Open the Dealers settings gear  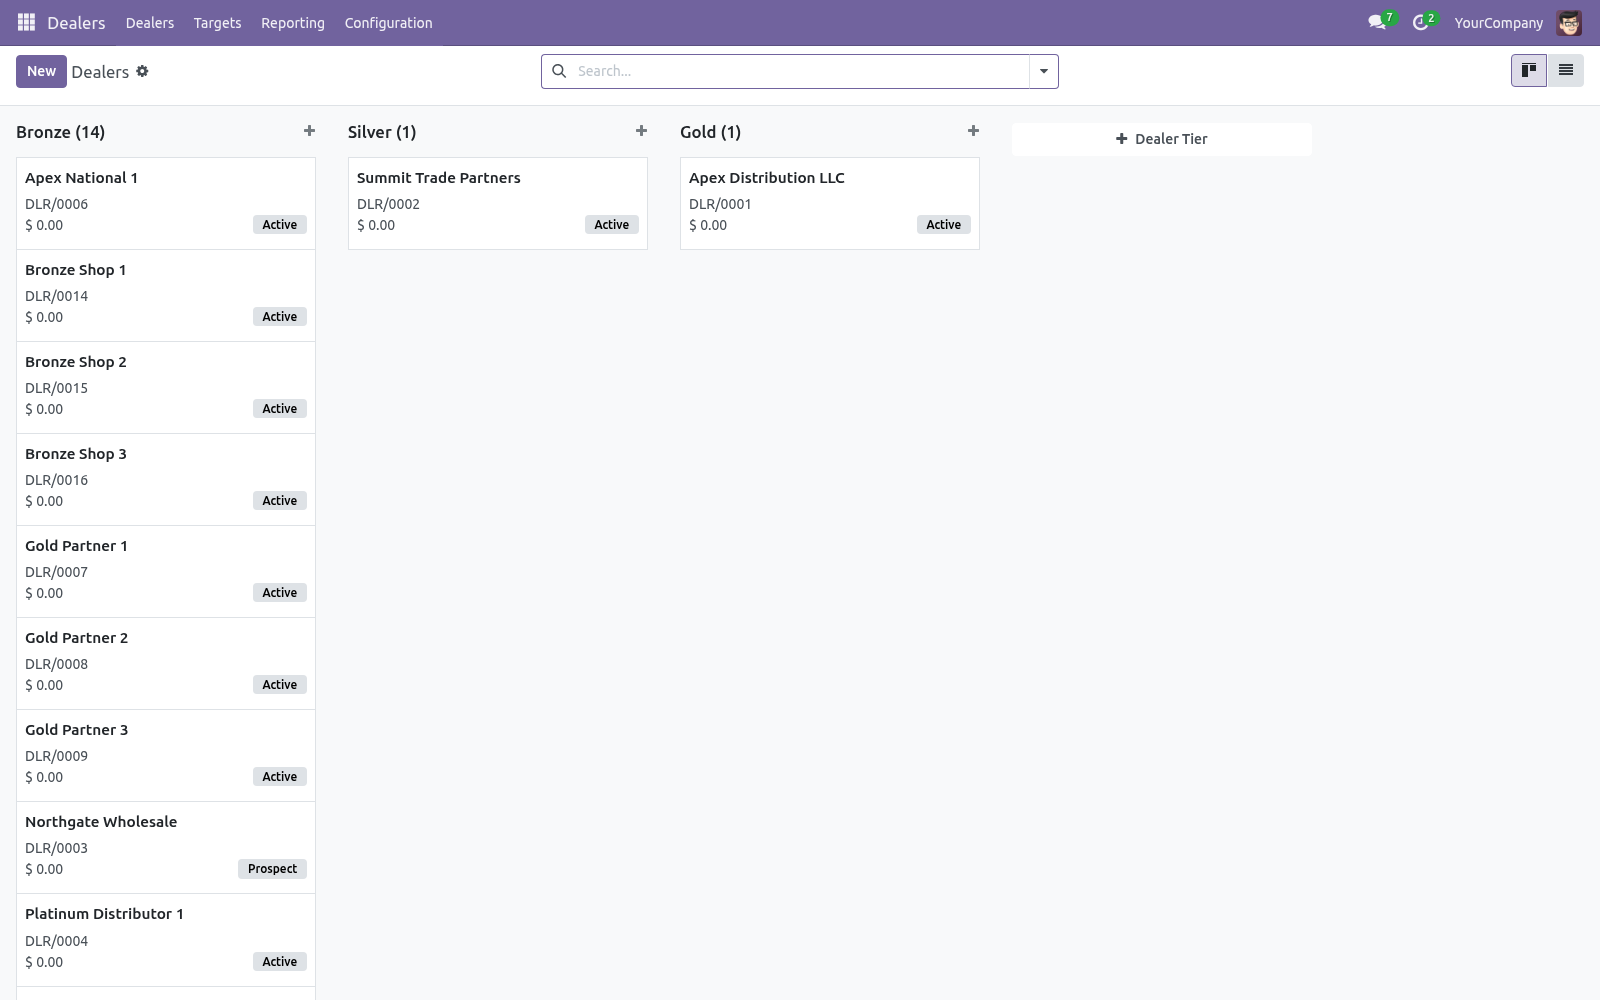tap(142, 71)
